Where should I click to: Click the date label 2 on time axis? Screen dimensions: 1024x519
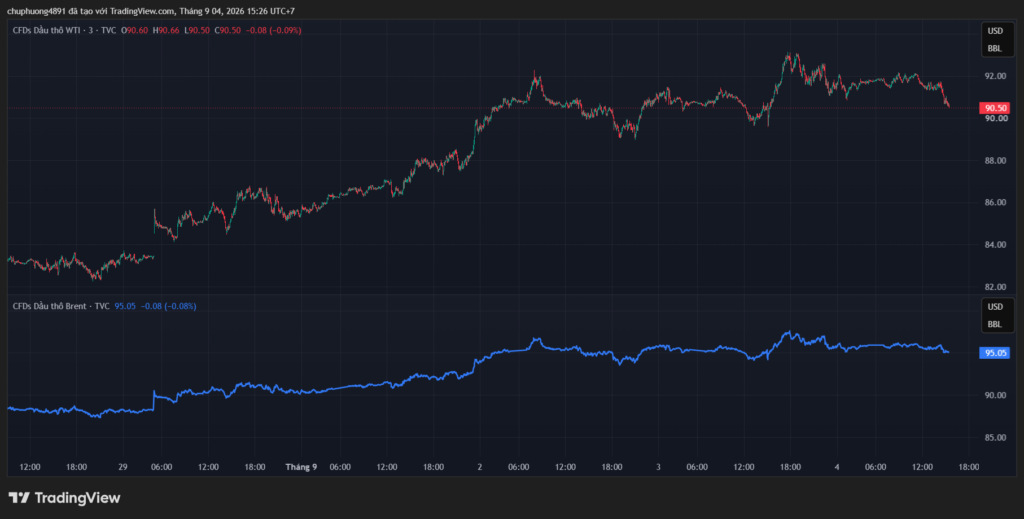[x=480, y=467]
